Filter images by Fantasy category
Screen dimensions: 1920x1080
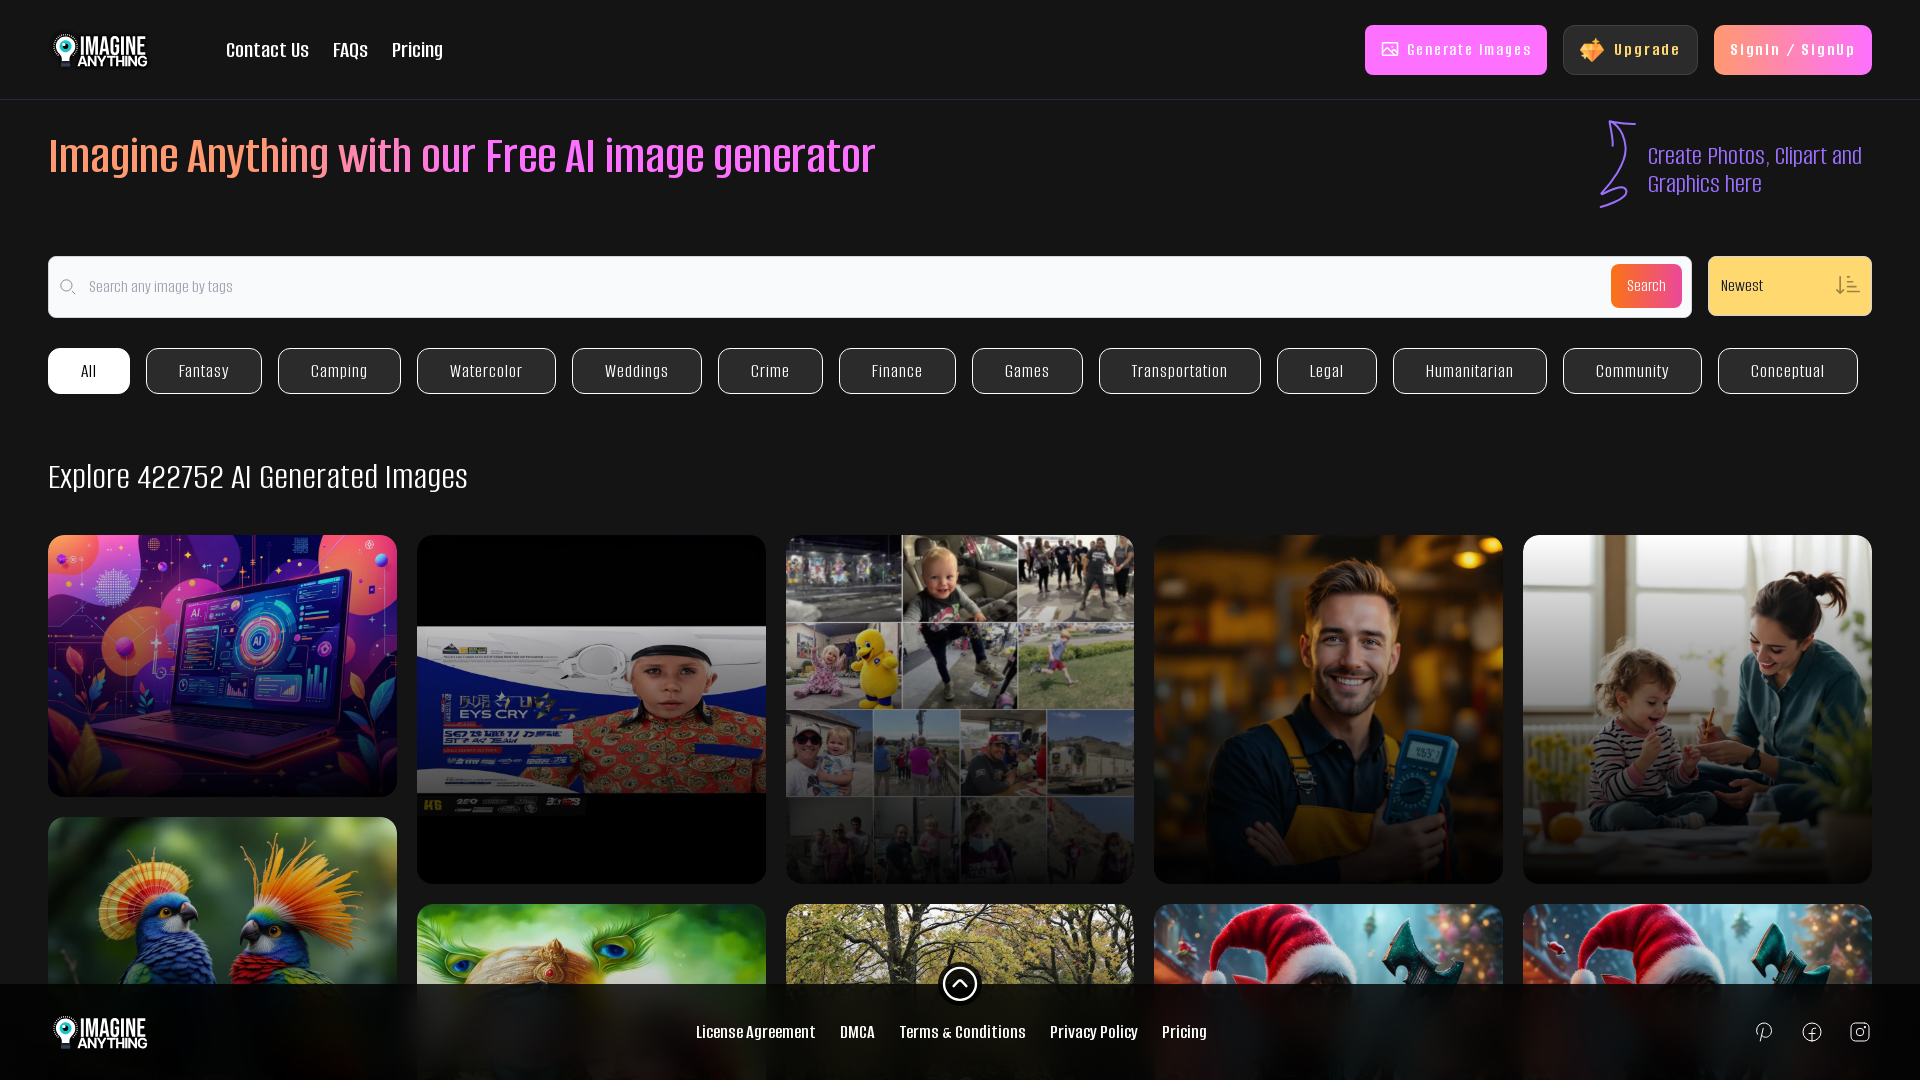pos(204,371)
